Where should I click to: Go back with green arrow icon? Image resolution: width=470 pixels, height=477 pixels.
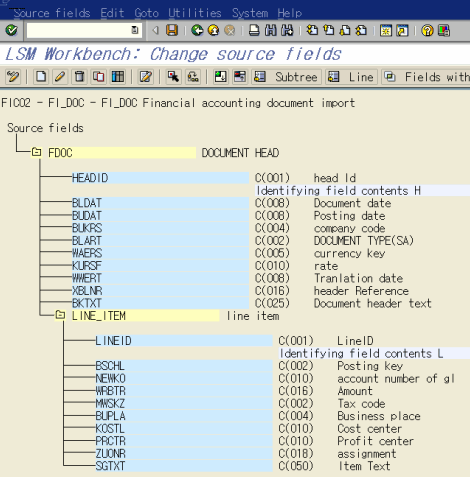coord(197,31)
